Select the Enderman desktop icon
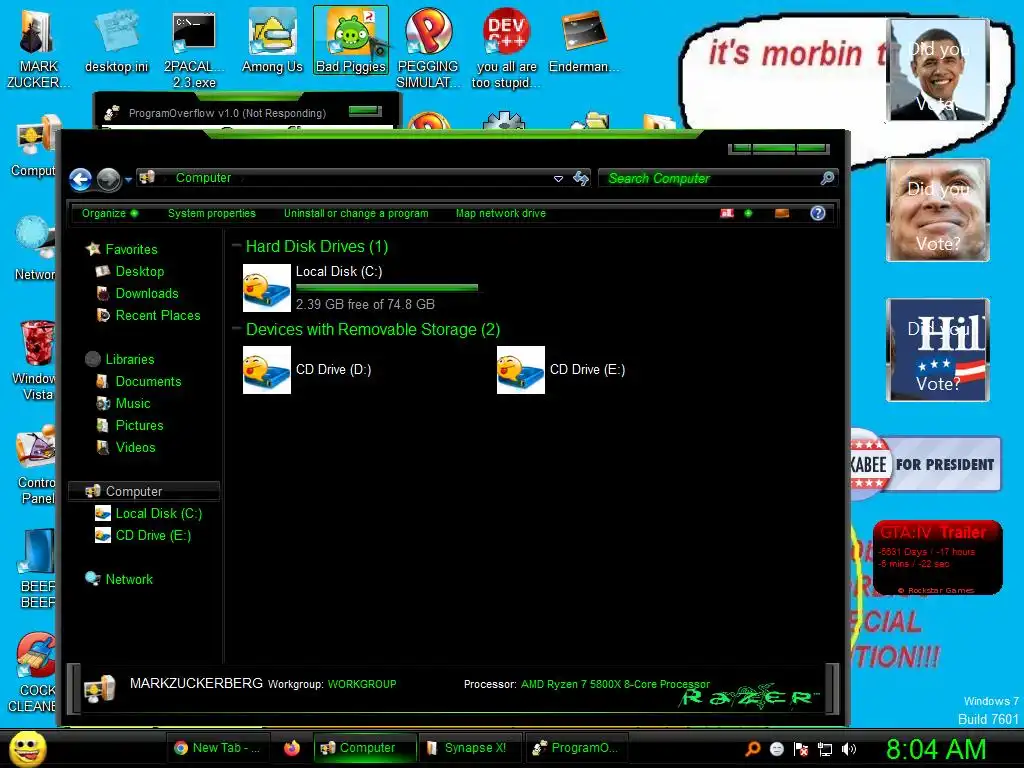Image resolution: width=1024 pixels, height=768 pixels. (584, 41)
